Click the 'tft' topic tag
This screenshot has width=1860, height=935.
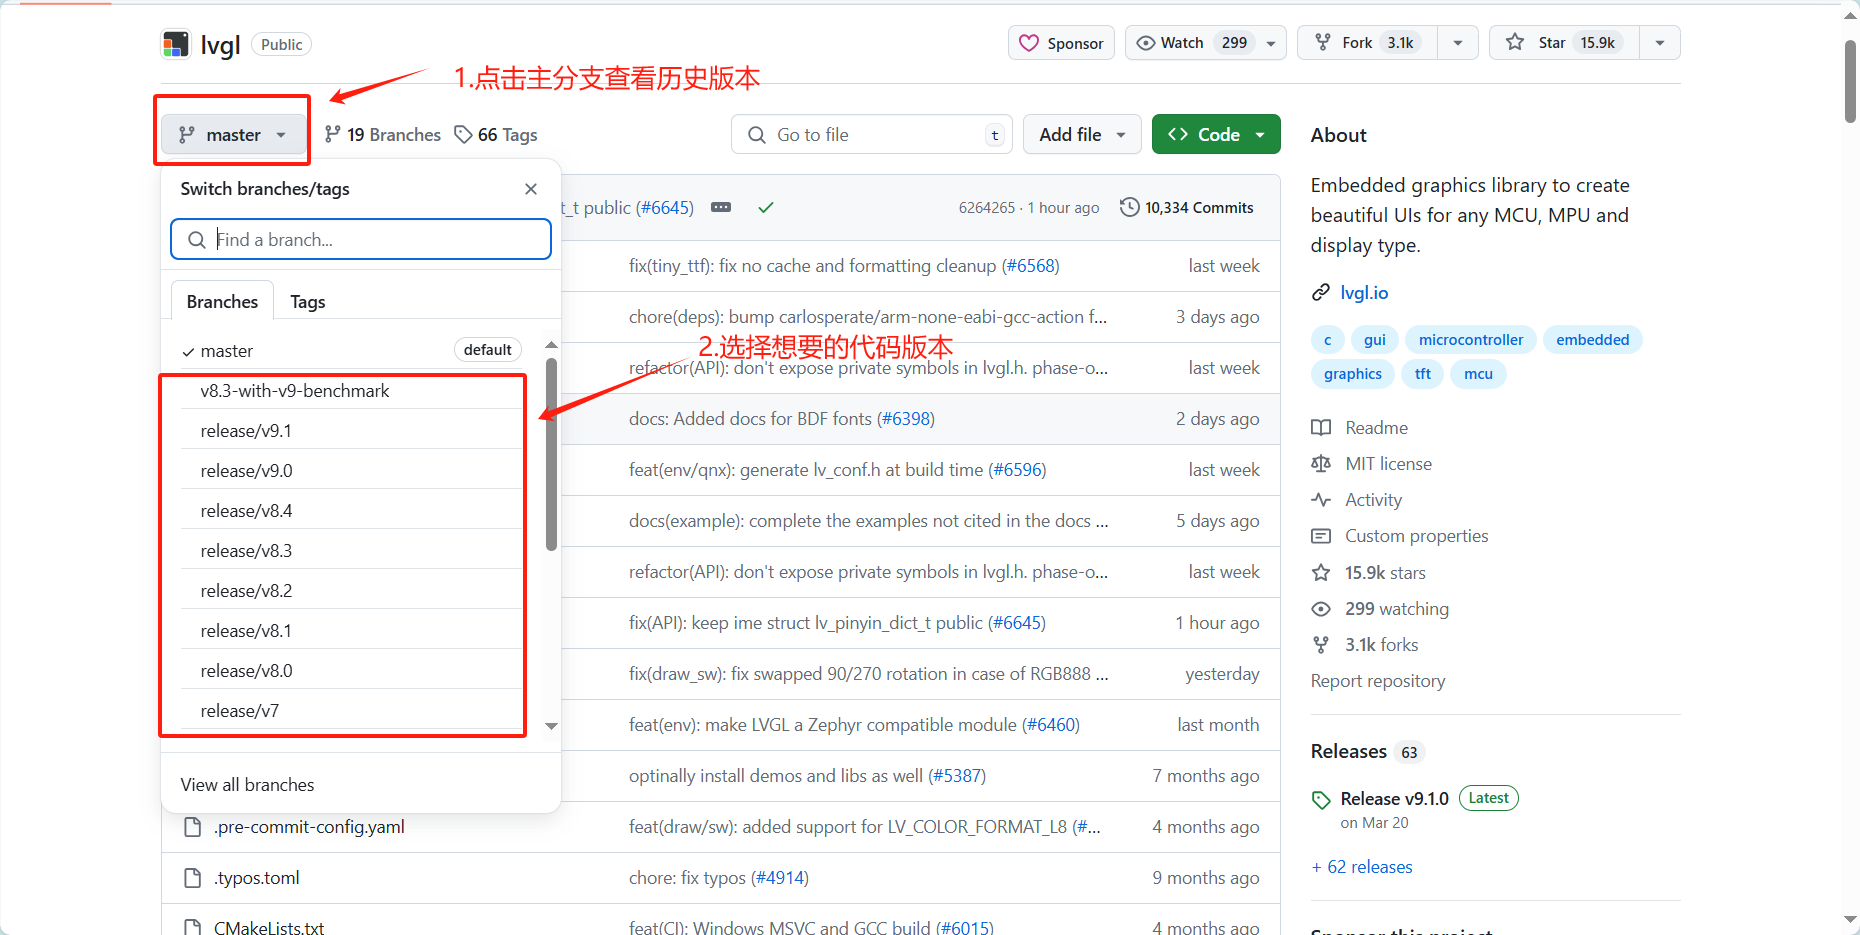pyautogui.click(x=1423, y=374)
